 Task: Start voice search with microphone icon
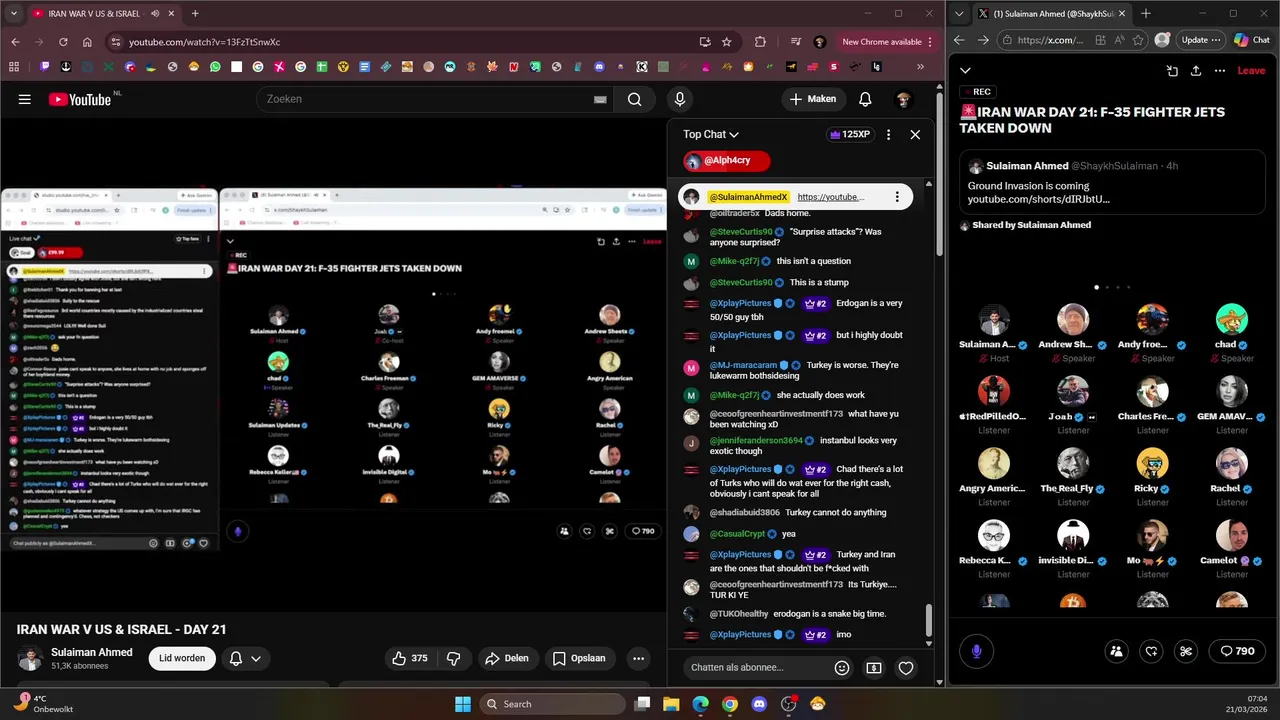click(680, 99)
